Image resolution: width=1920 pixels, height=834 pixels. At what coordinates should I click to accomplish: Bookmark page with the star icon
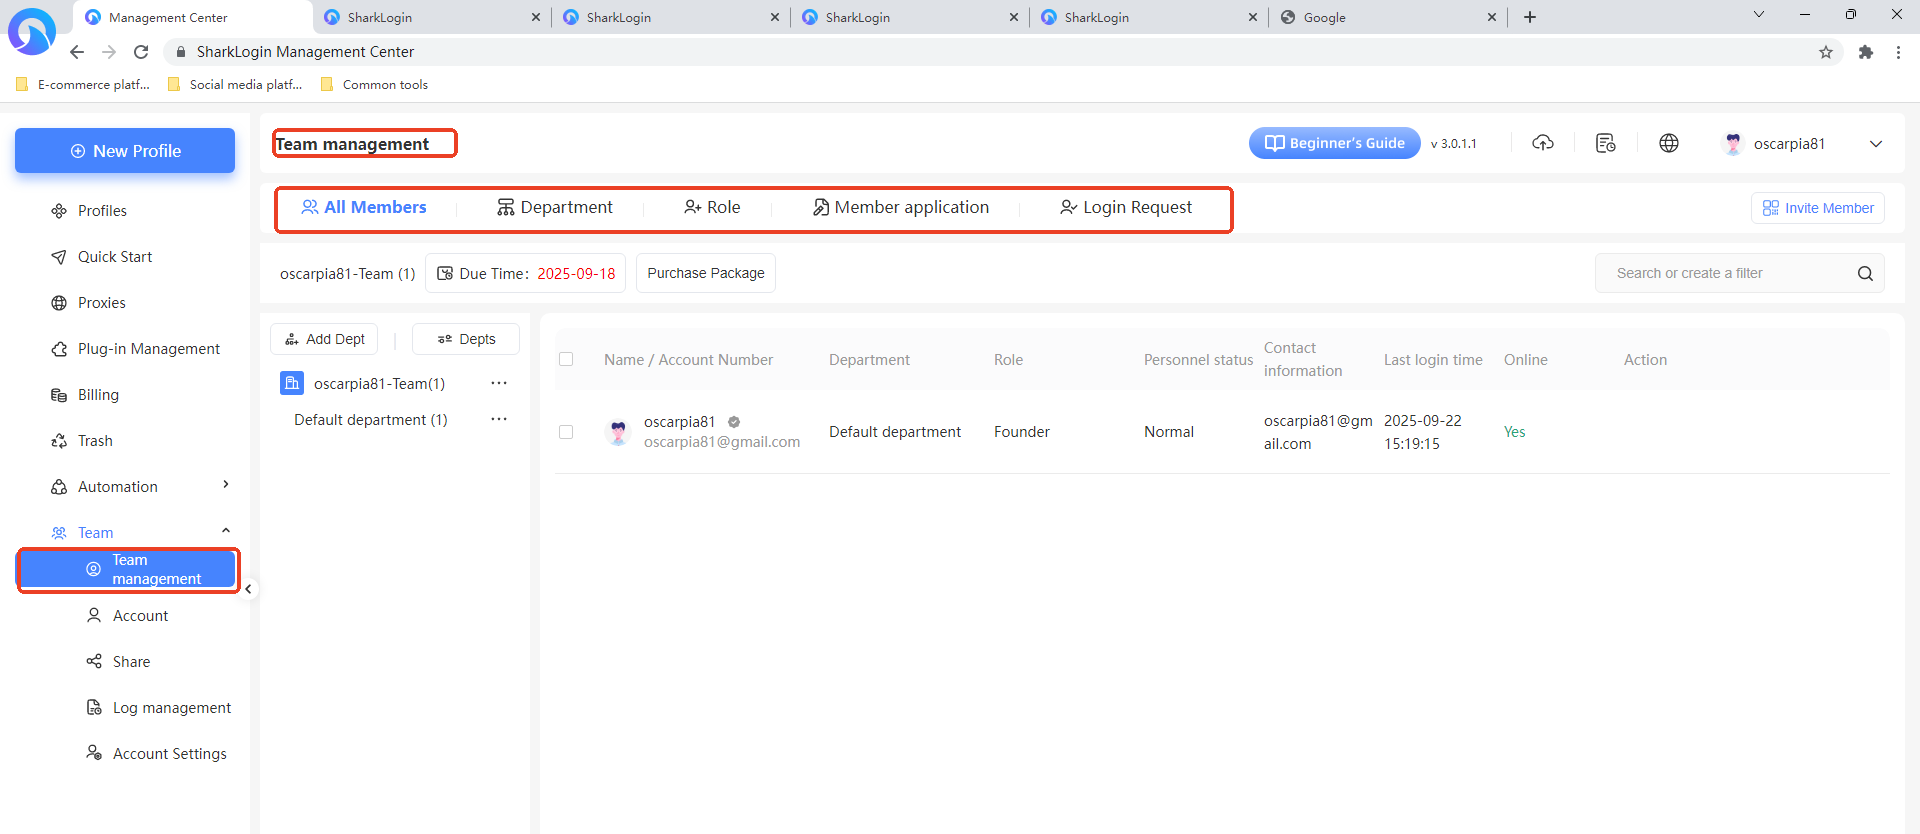tap(1826, 52)
